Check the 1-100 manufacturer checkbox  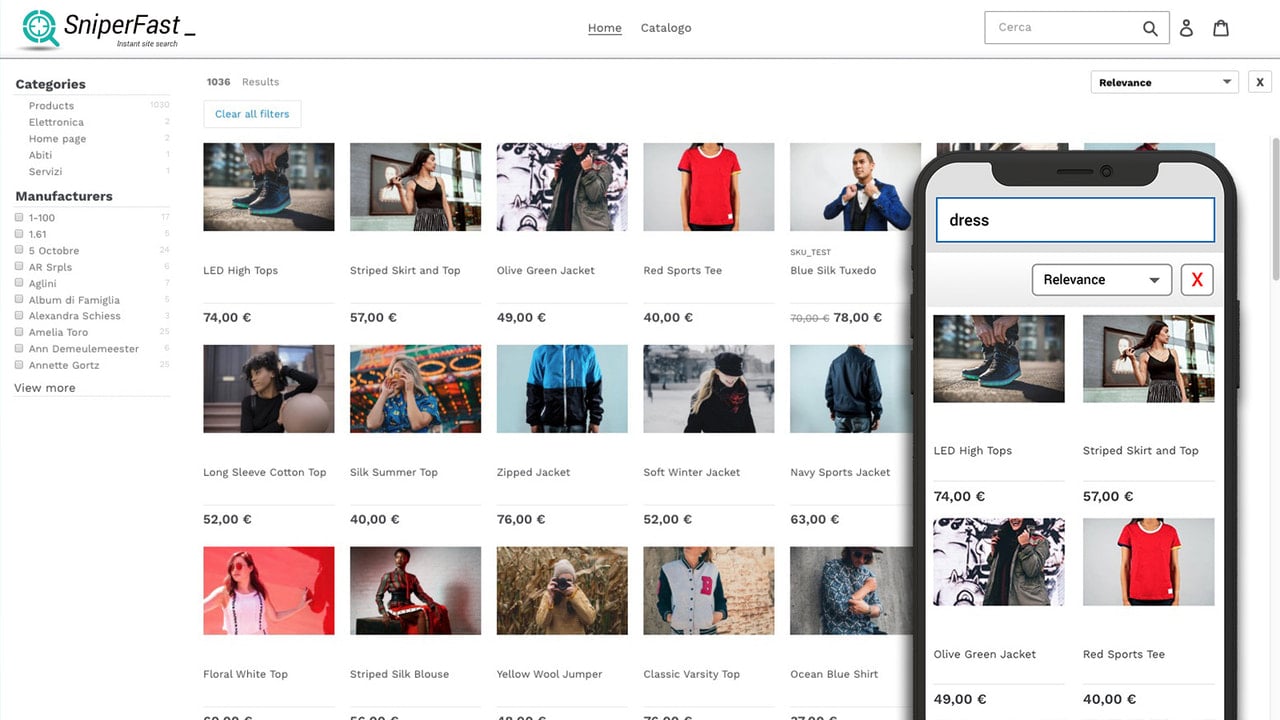(x=19, y=218)
